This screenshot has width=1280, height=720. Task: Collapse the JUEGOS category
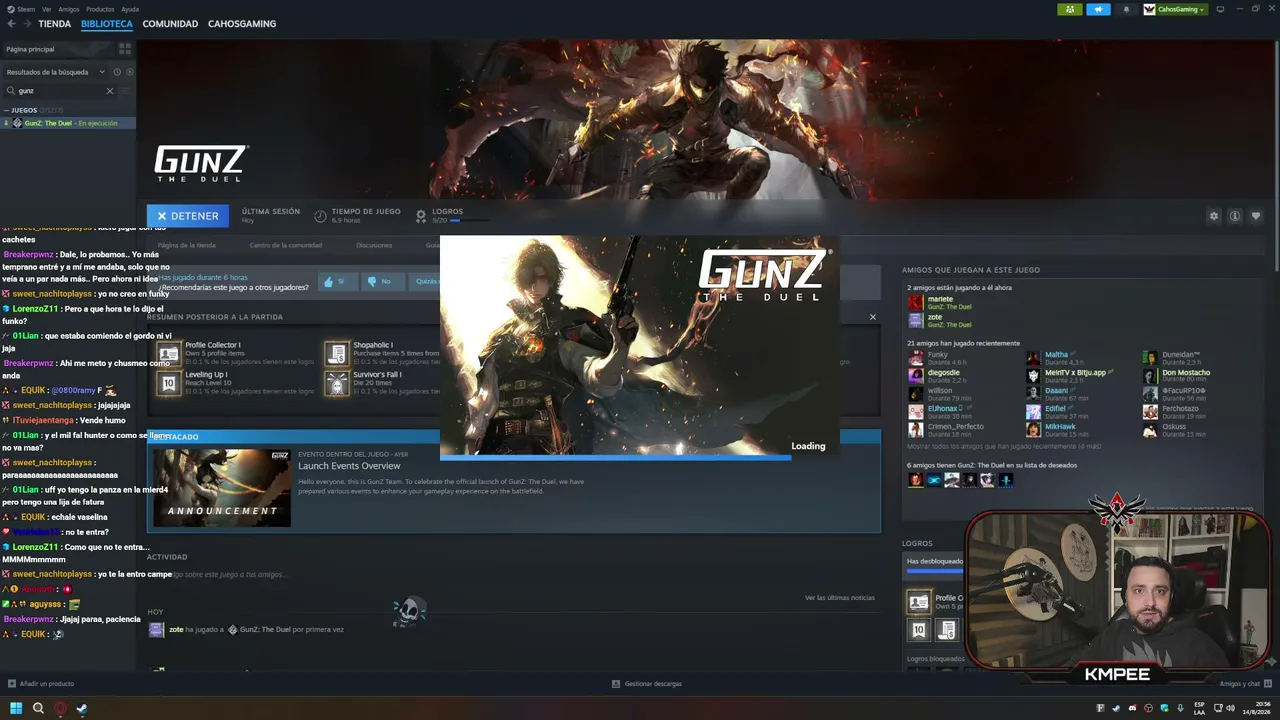35,110
